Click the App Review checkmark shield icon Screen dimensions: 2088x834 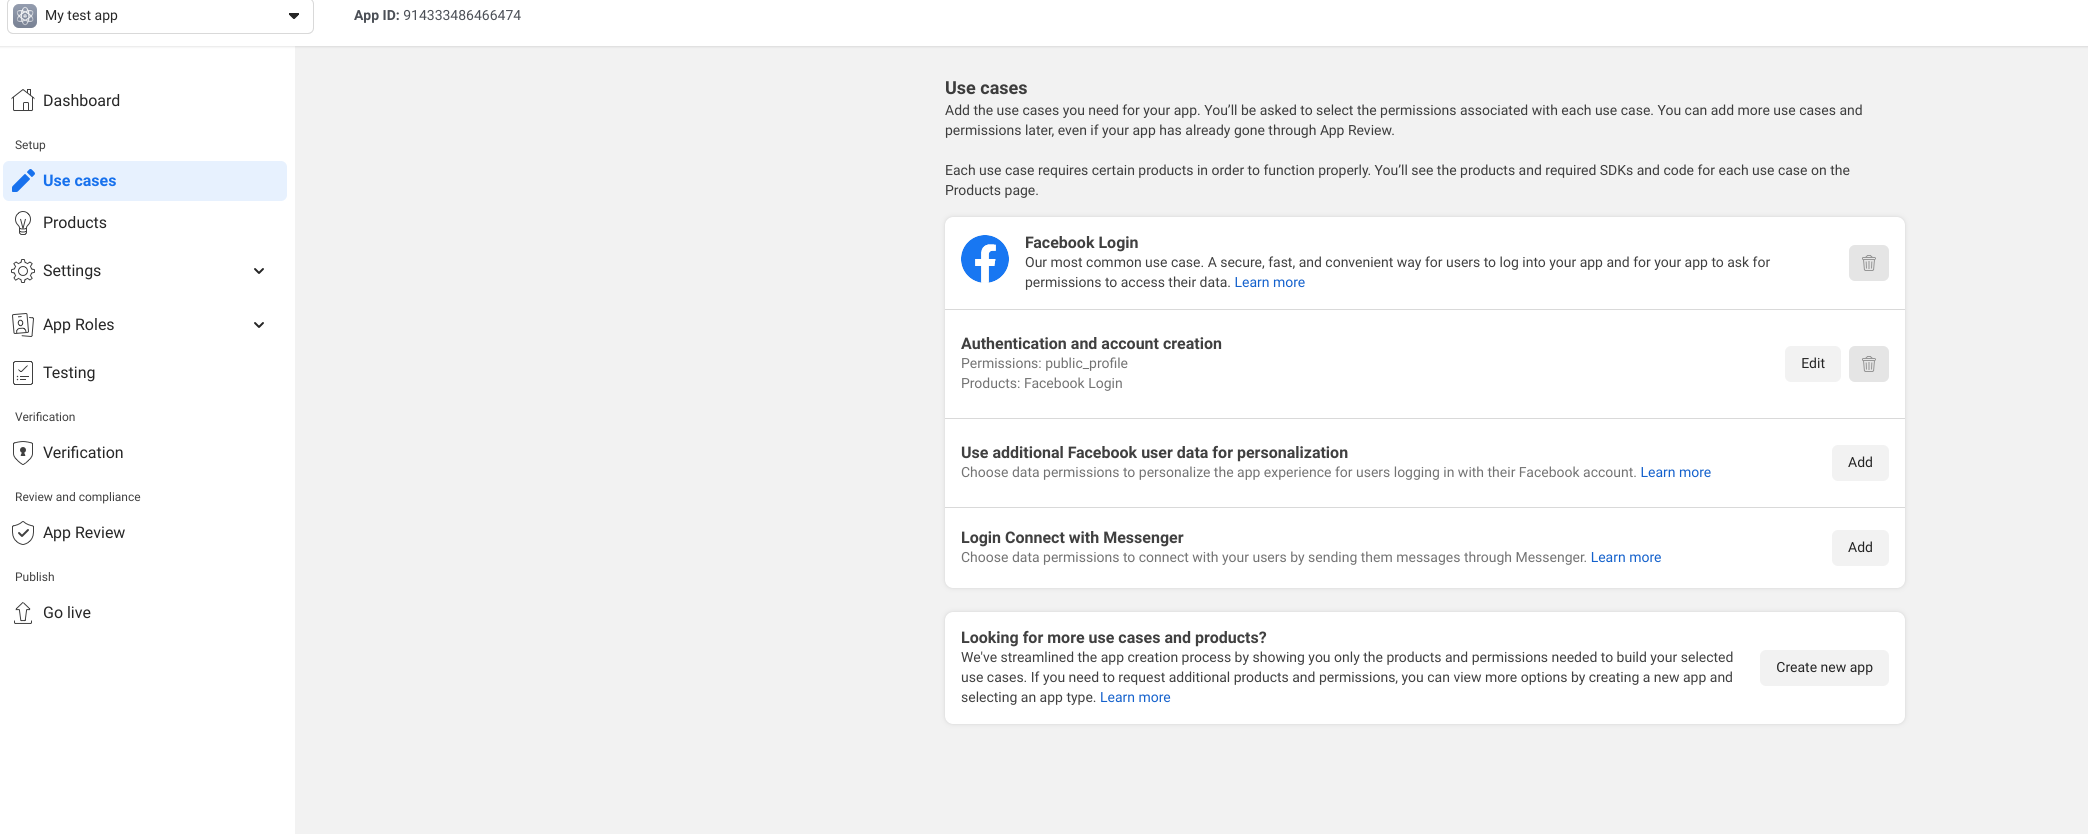[x=23, y=533]
